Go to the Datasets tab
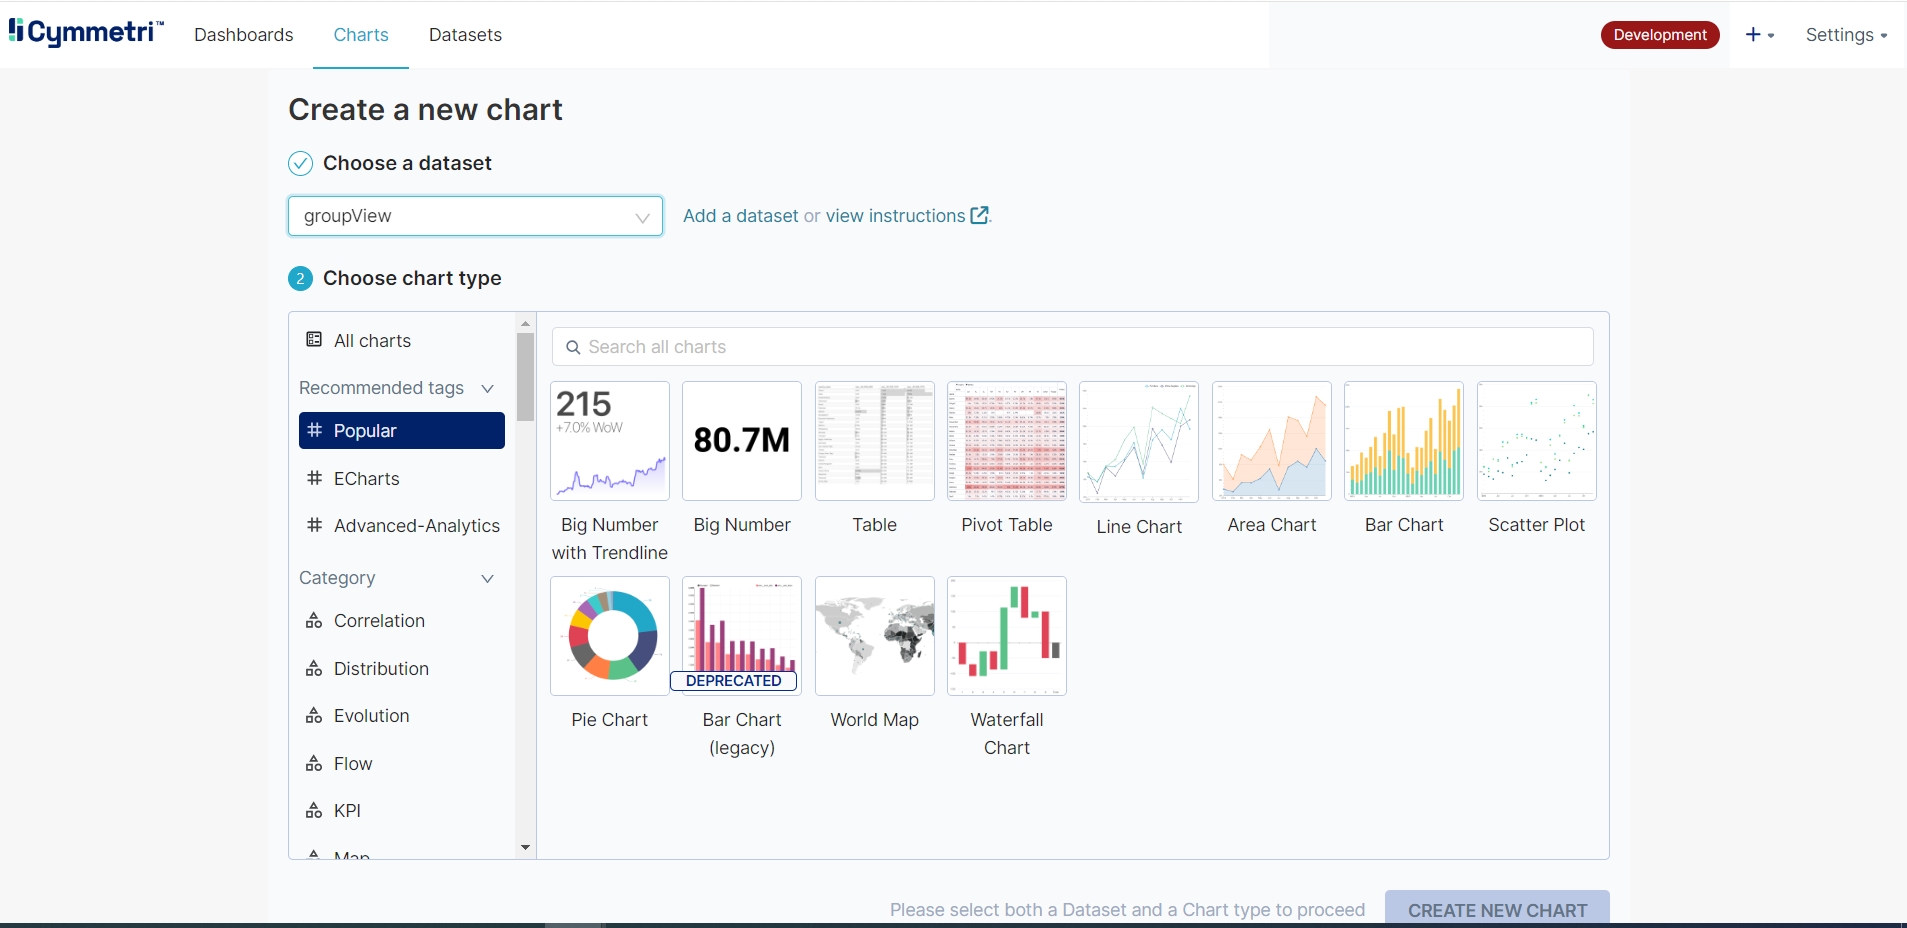Screen dimensions: 1907x928 [465, 35]
